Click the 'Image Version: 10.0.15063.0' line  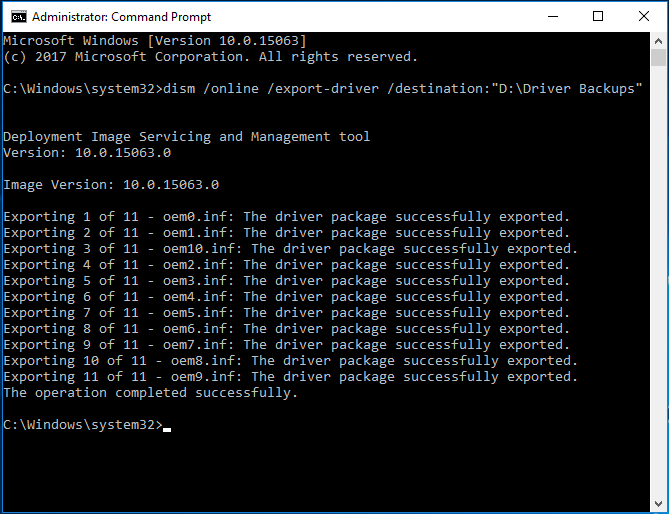[x=111, y=185]
